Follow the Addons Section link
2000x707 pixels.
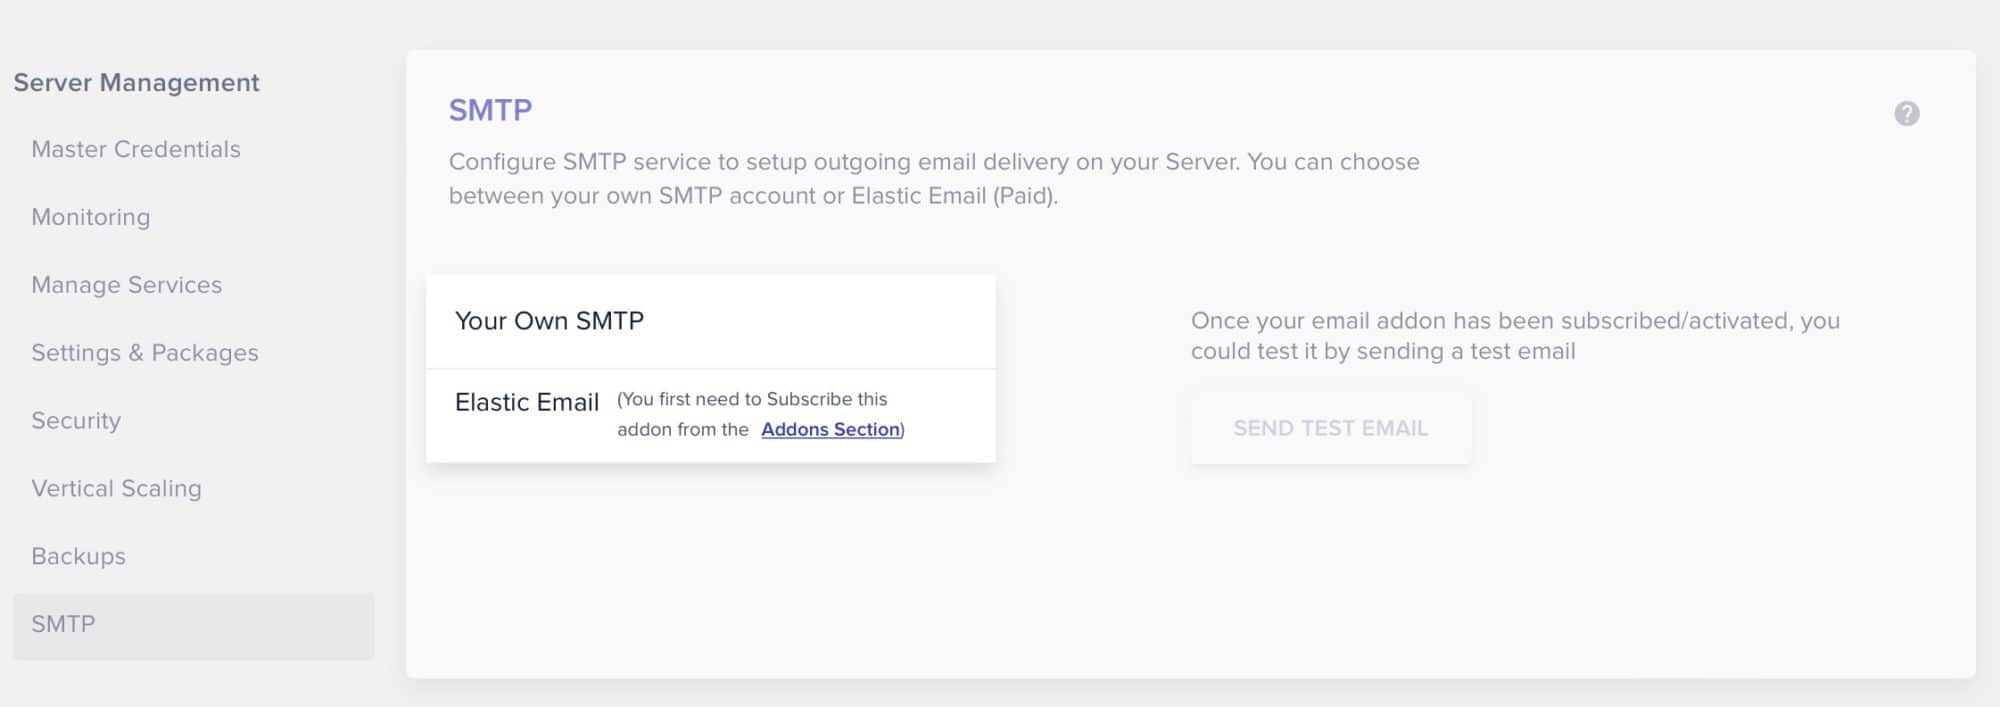click(x=830, y=429)
